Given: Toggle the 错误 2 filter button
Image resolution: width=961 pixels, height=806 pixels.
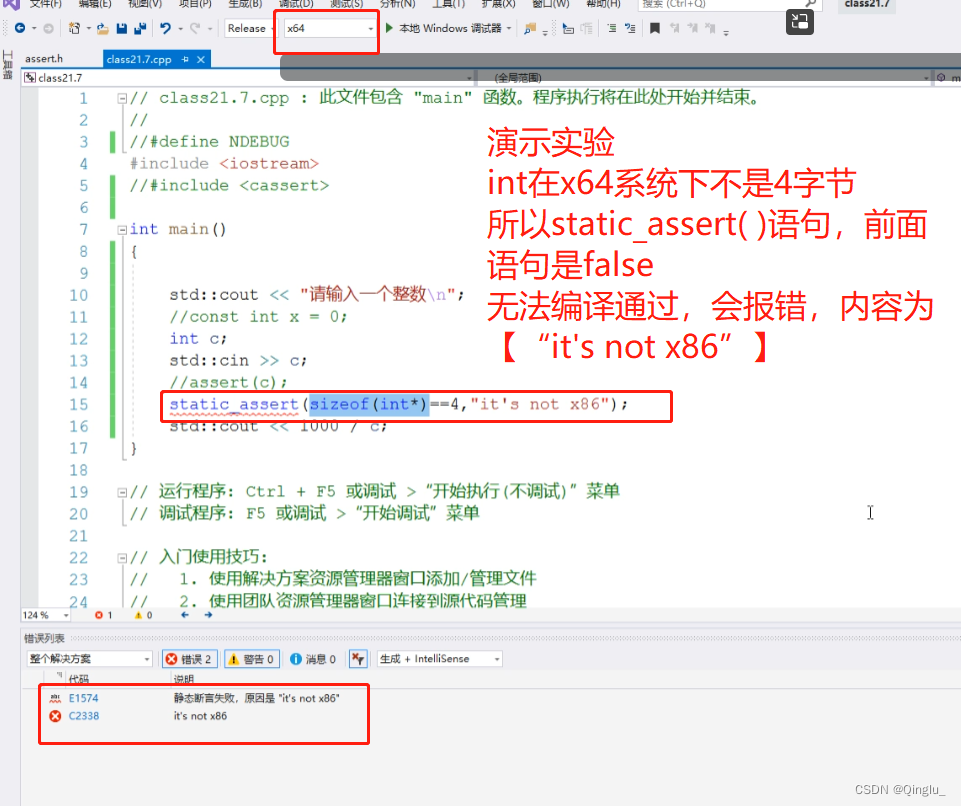Looking at the screenshot, I should 189,659.
